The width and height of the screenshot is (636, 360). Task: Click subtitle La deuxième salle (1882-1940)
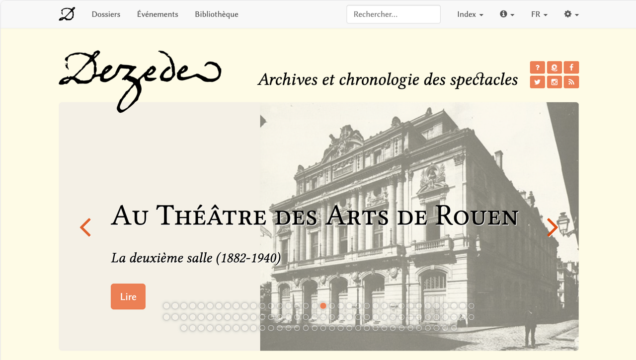click(x=196, y=258)
